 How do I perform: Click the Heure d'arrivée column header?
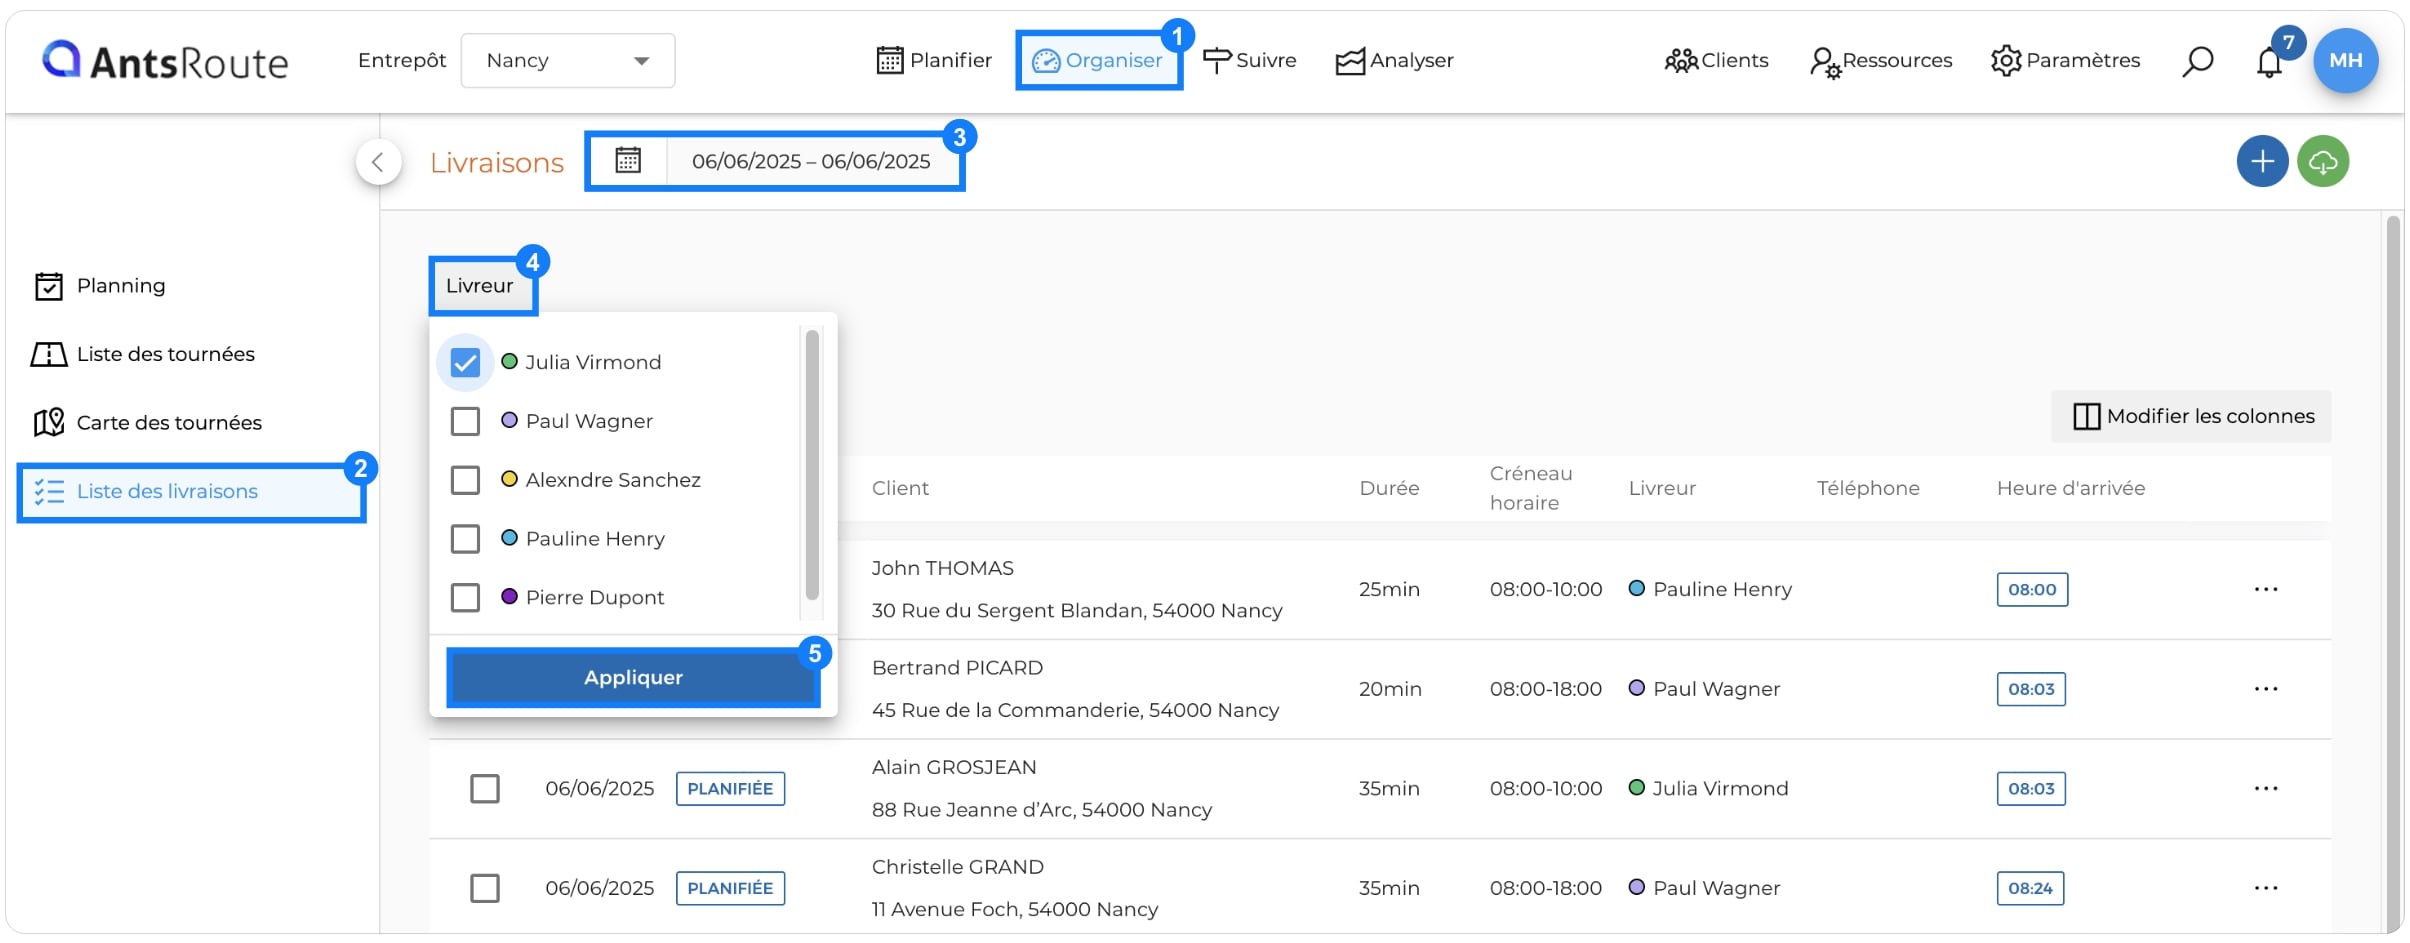click(2071, 488)
